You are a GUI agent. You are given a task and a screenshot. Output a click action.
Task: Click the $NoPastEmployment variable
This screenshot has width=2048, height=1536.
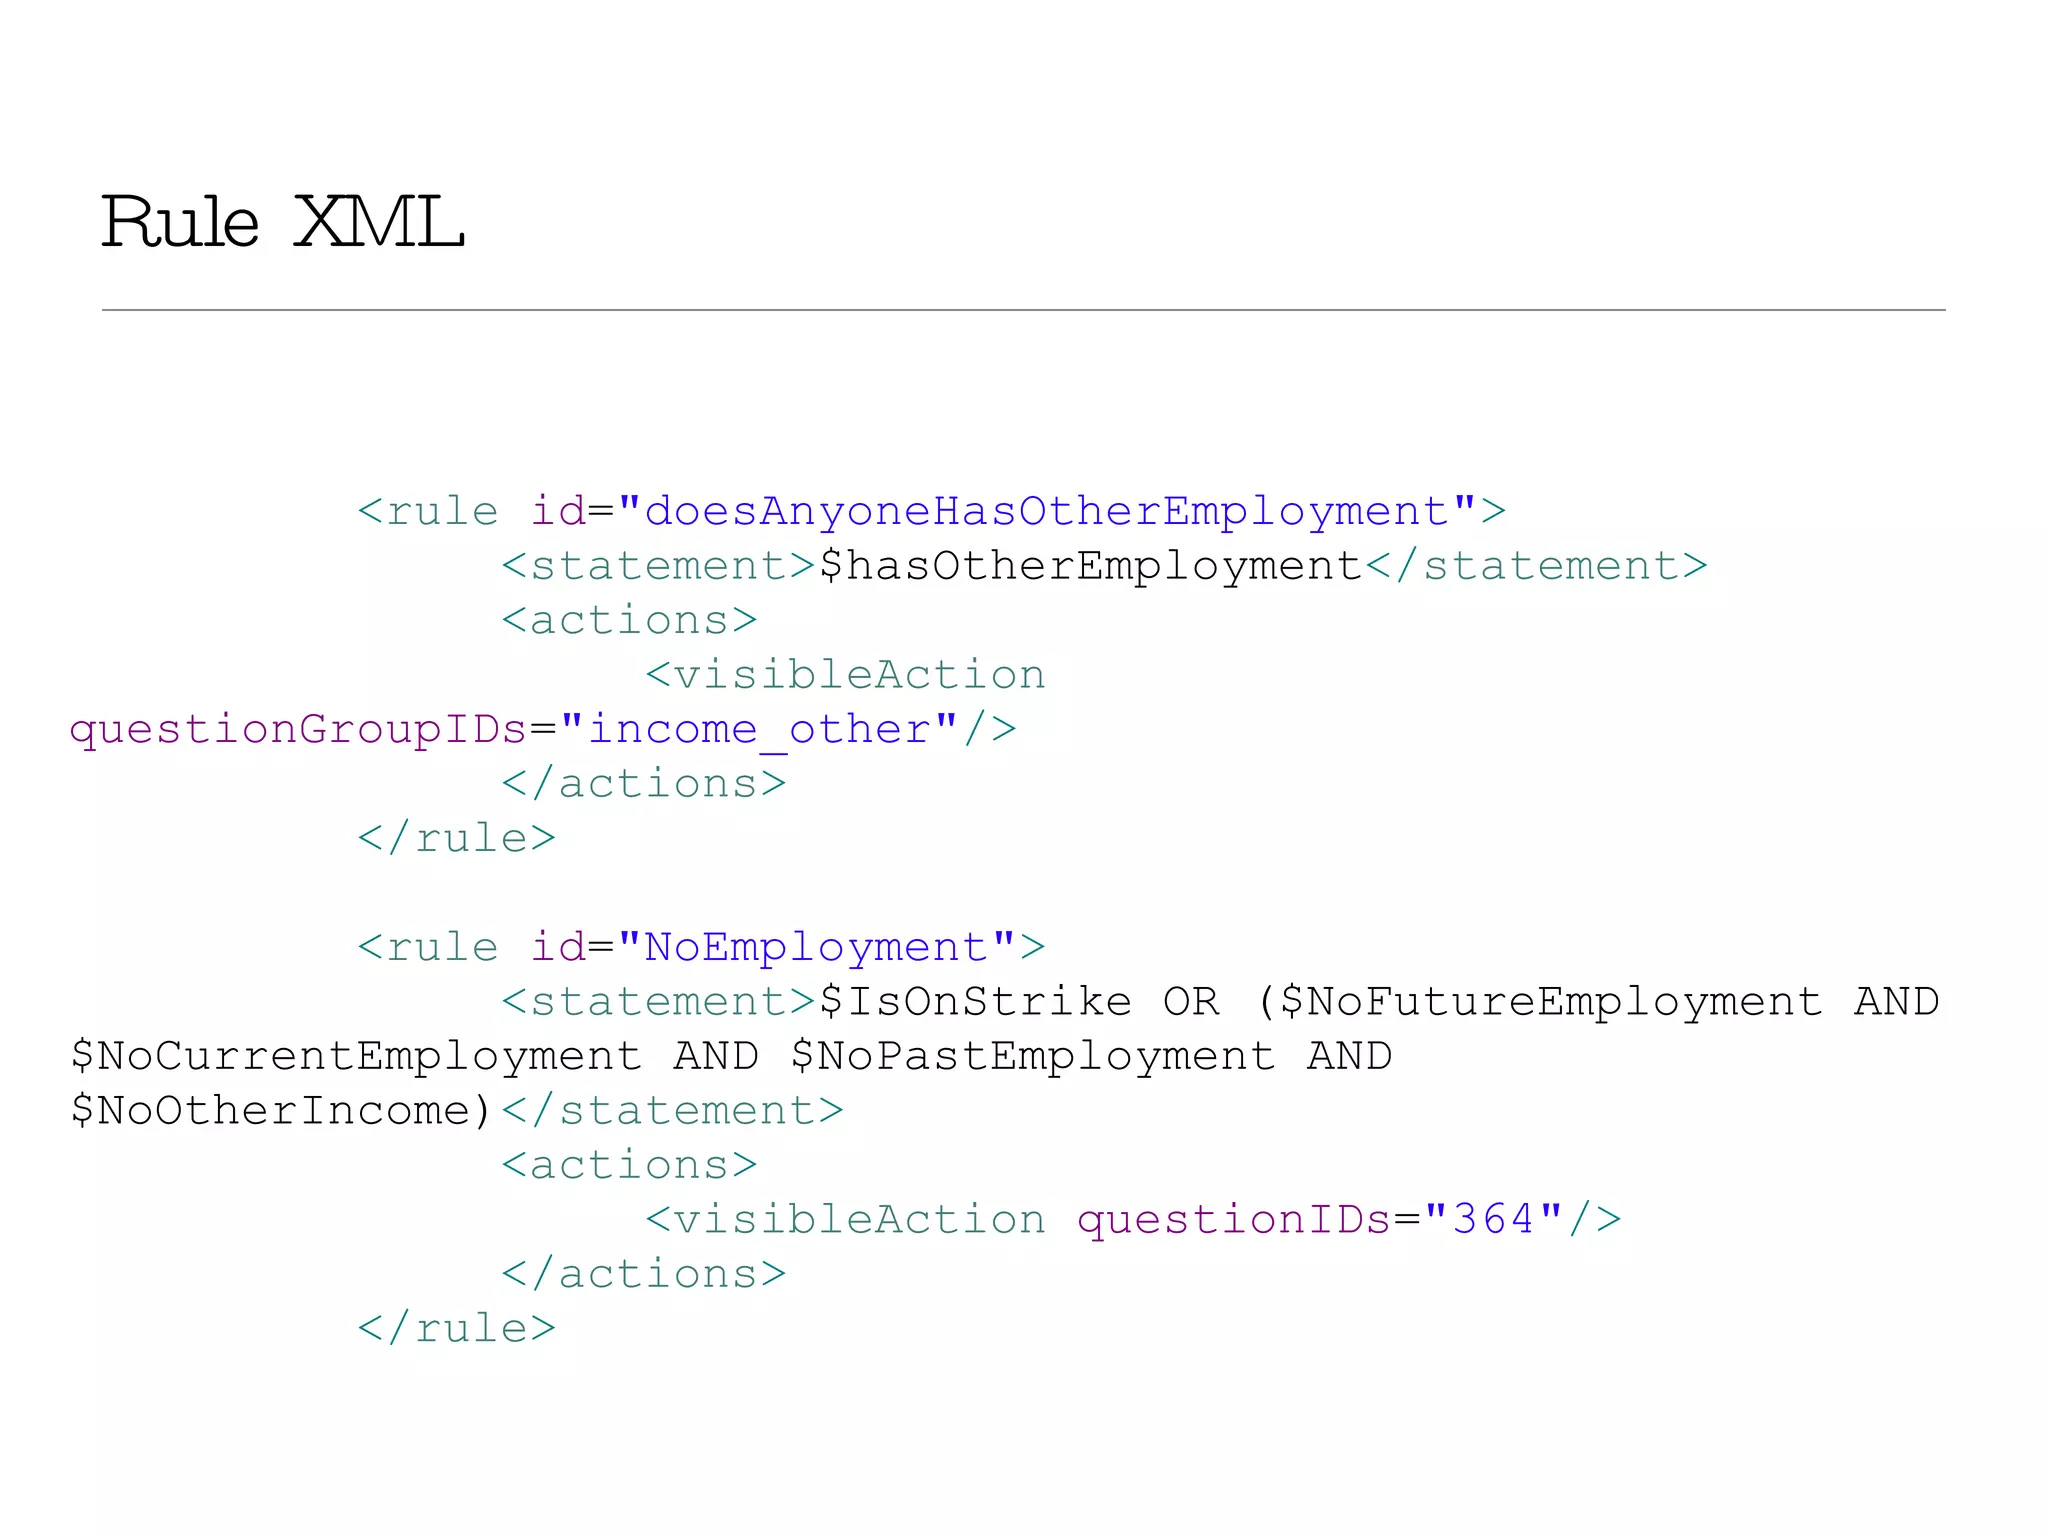tap(1033, 1057)
